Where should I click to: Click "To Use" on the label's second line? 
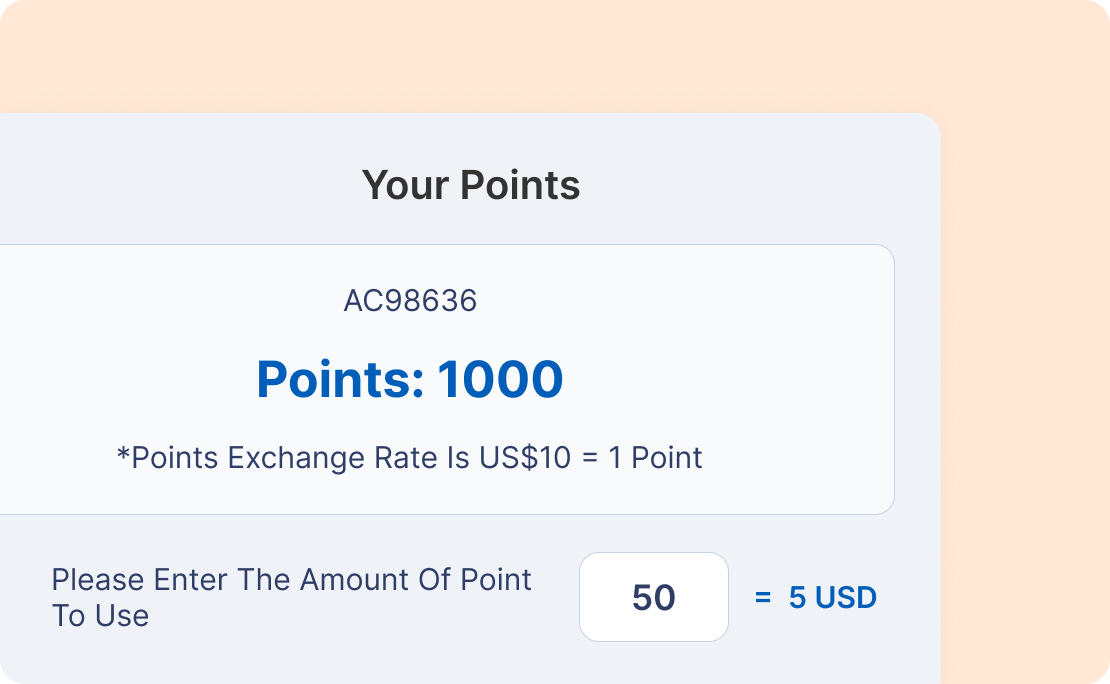(100, 615)
